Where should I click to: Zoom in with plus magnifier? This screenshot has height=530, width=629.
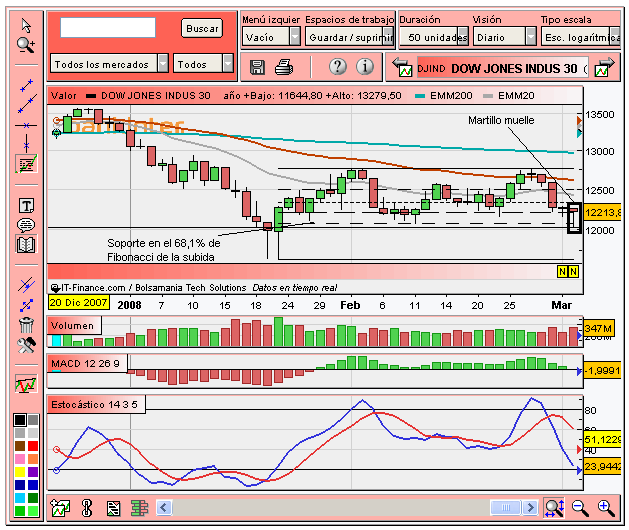(x=606, y=508)
